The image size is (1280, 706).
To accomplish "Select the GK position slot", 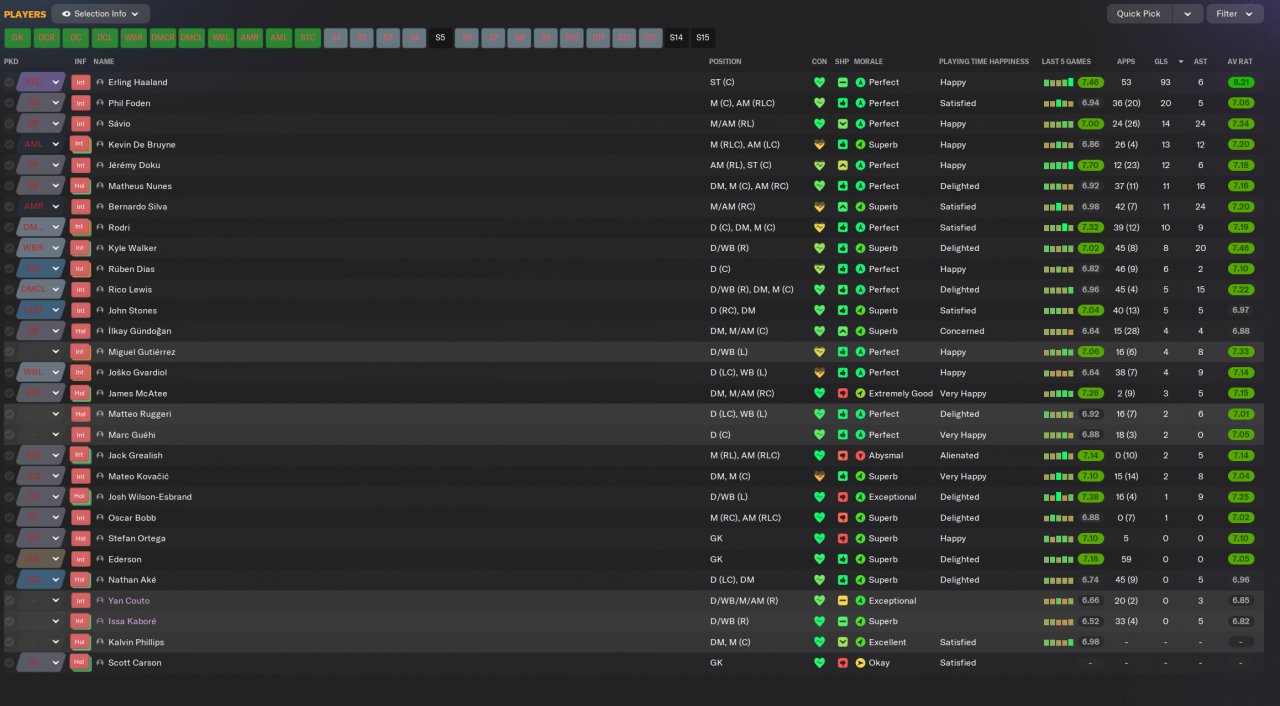I will (x=17, y=38).
